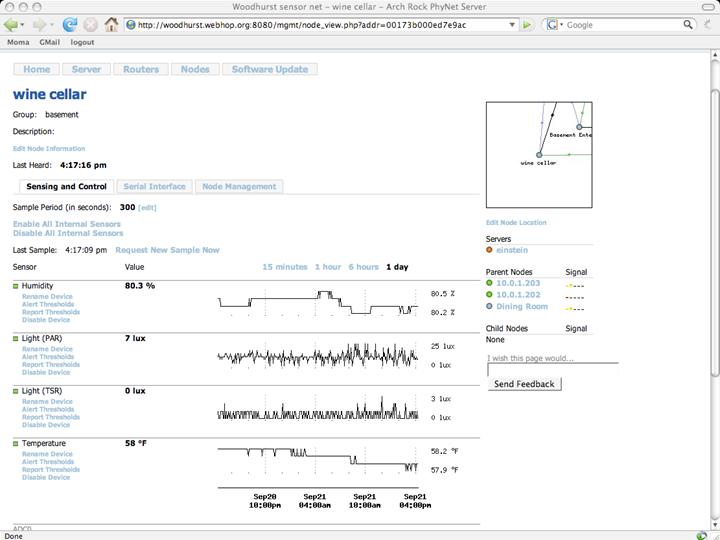Click the Request New Sample Now link

(167, 250)
